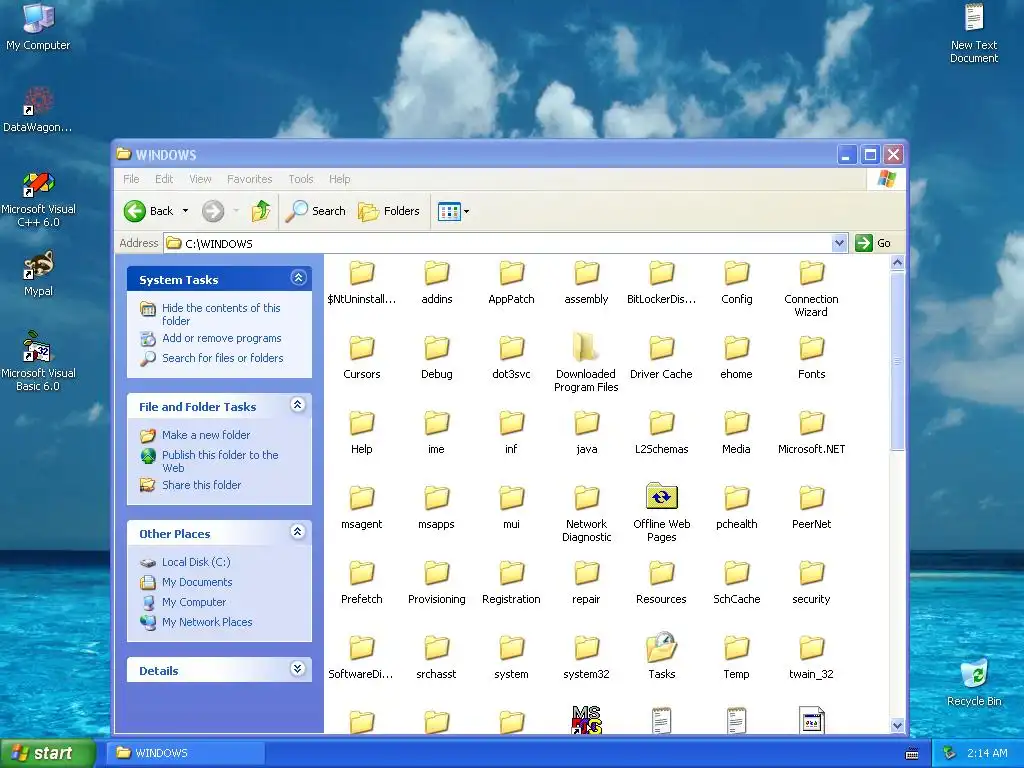1024x768 pixels.
Task: Click Publish this folder to the Web
Action: coord(220,461)
